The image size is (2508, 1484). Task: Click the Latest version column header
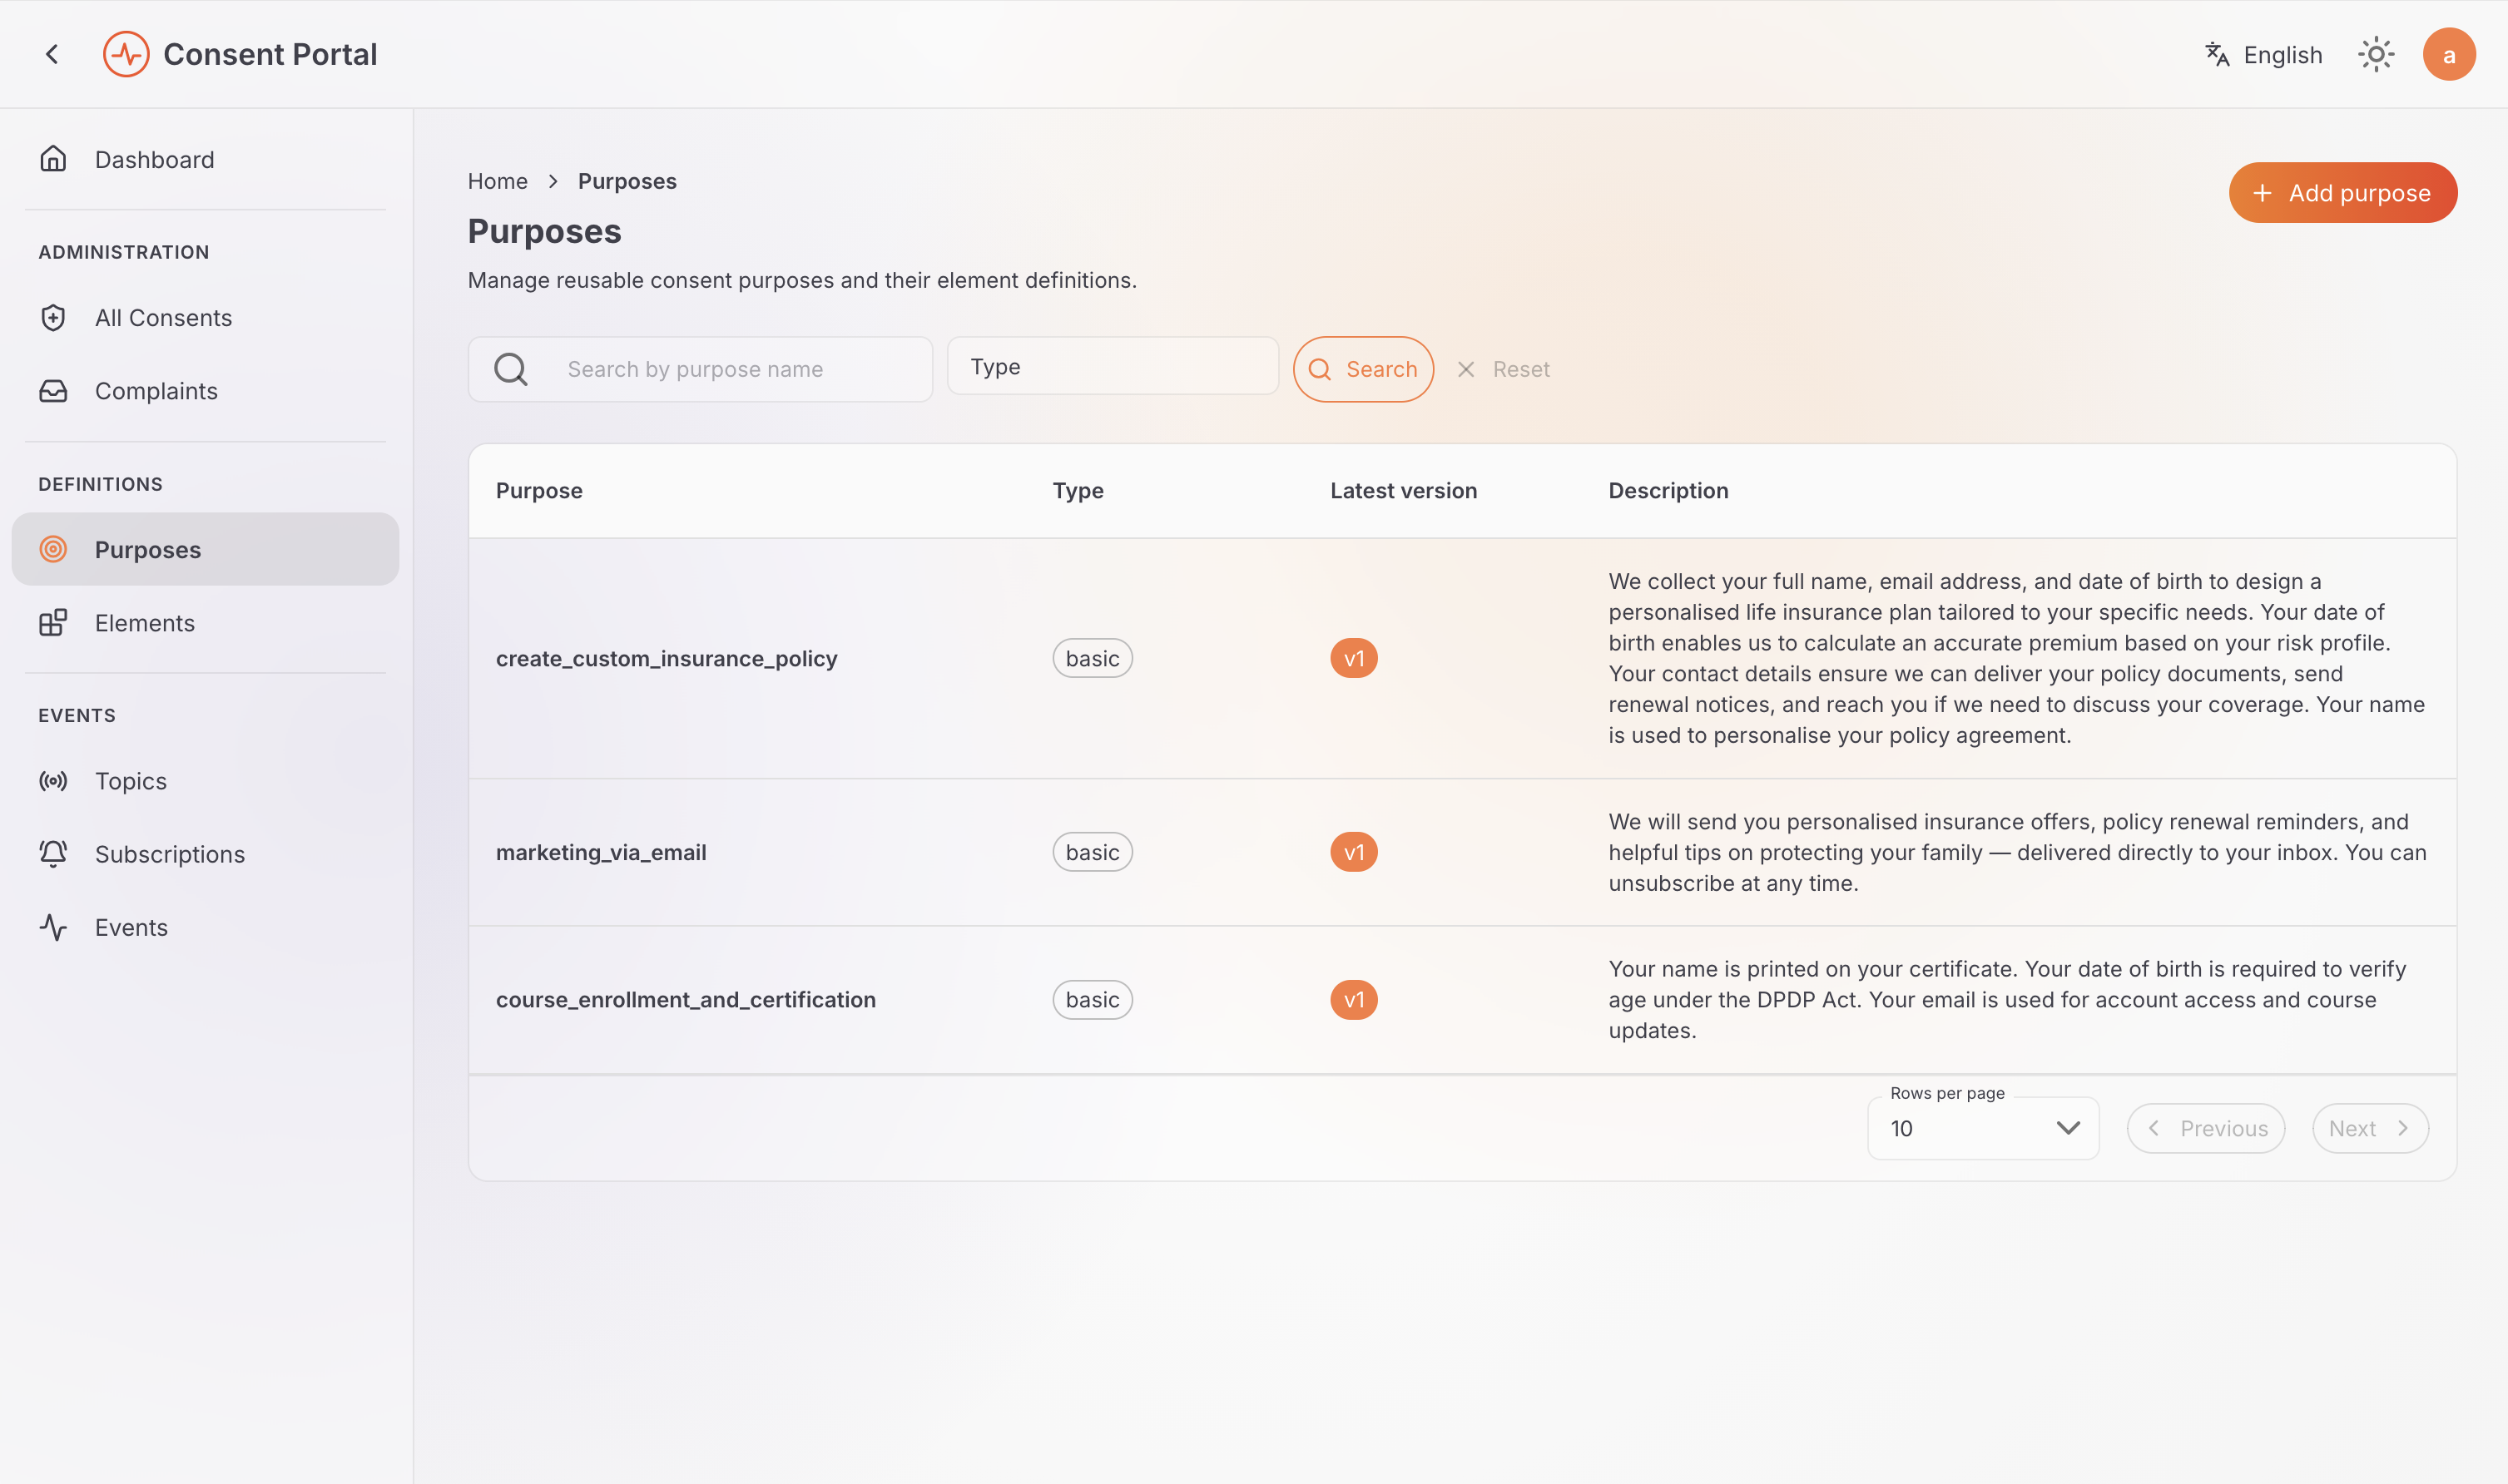tap(1403, 490)
